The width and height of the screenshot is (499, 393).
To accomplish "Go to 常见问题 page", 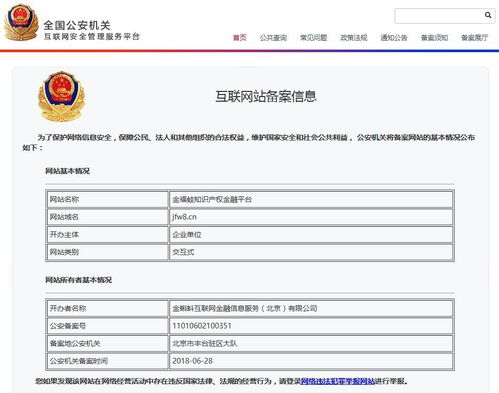I will [313, 38].
